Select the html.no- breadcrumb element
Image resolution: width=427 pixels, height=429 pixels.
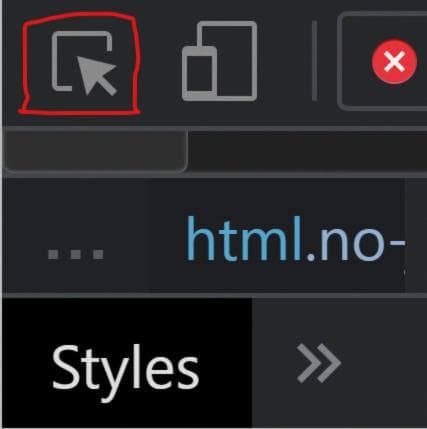(x=295, y=238)
